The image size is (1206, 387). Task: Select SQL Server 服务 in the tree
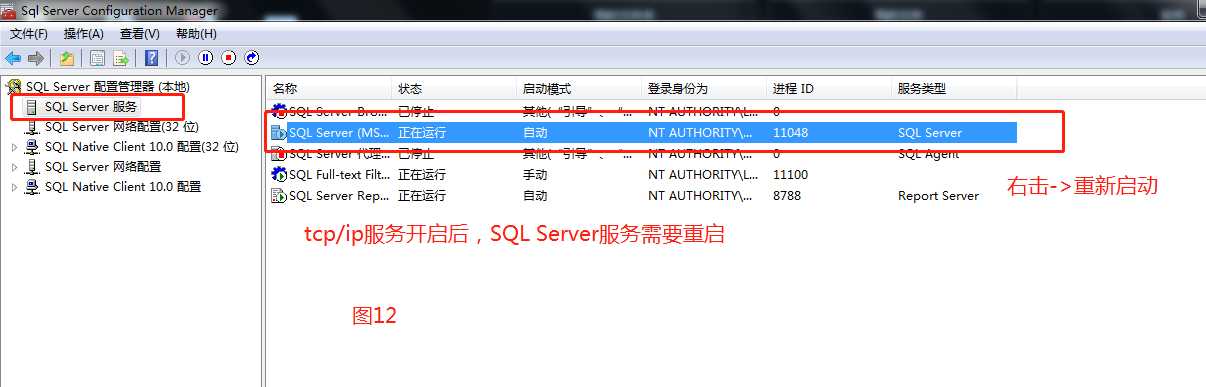point(91,107)
